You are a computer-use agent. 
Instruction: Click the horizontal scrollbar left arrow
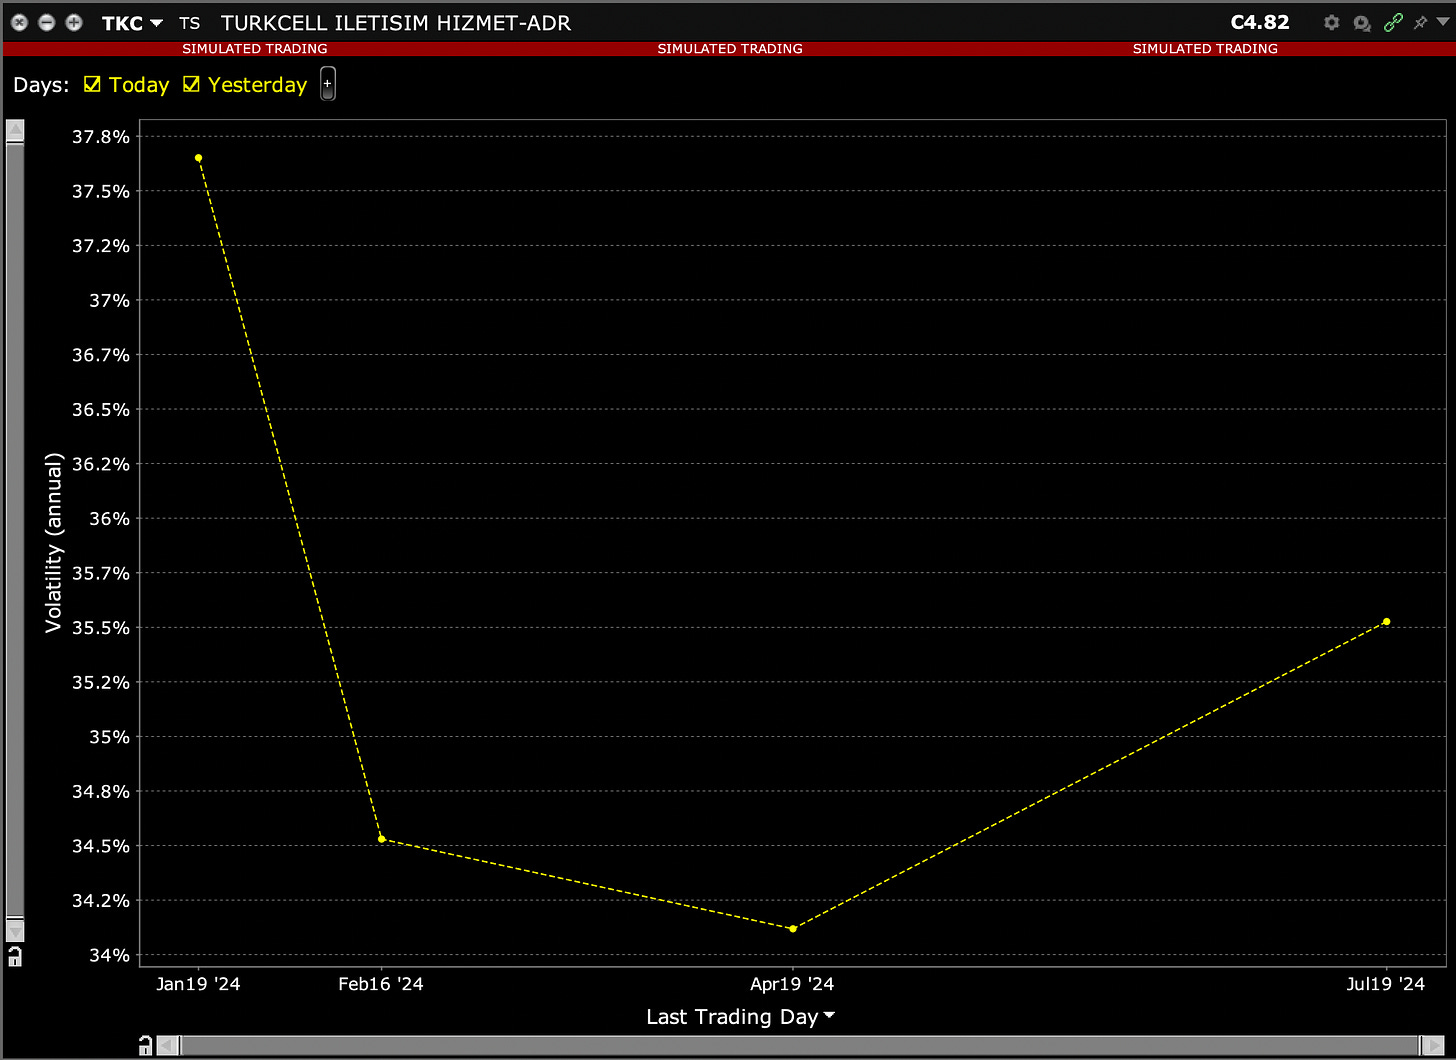point(169,1046)
